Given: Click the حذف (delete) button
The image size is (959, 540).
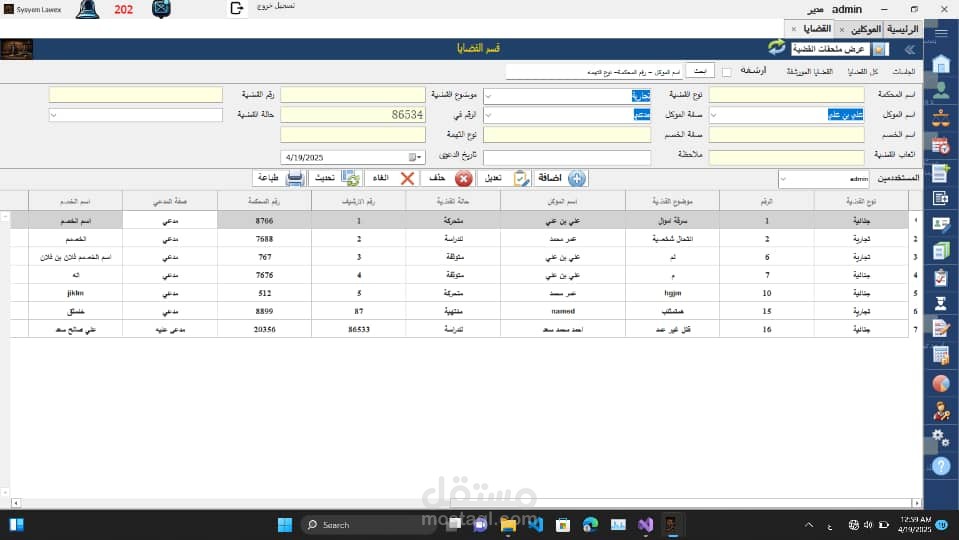Looking at the screenshot, I should coord(448,178).
